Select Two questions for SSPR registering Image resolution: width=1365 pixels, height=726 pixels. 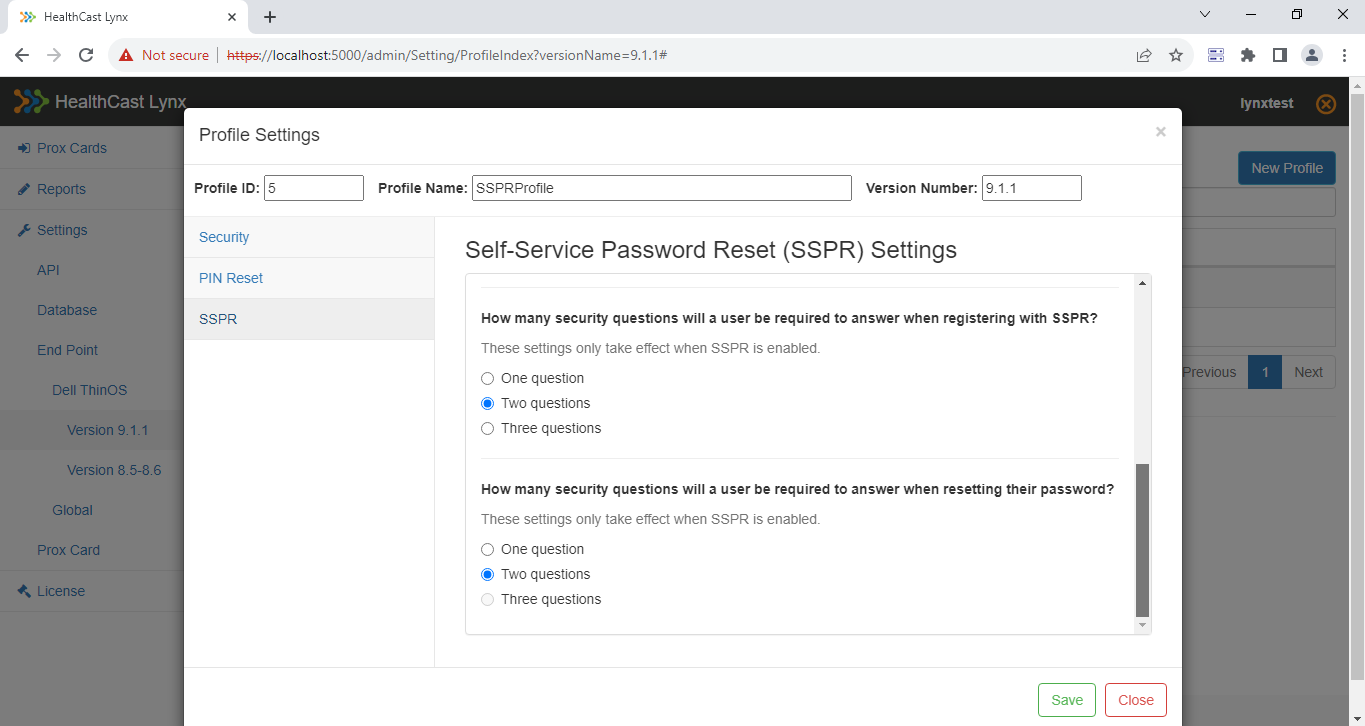click(x=488, y=404)
